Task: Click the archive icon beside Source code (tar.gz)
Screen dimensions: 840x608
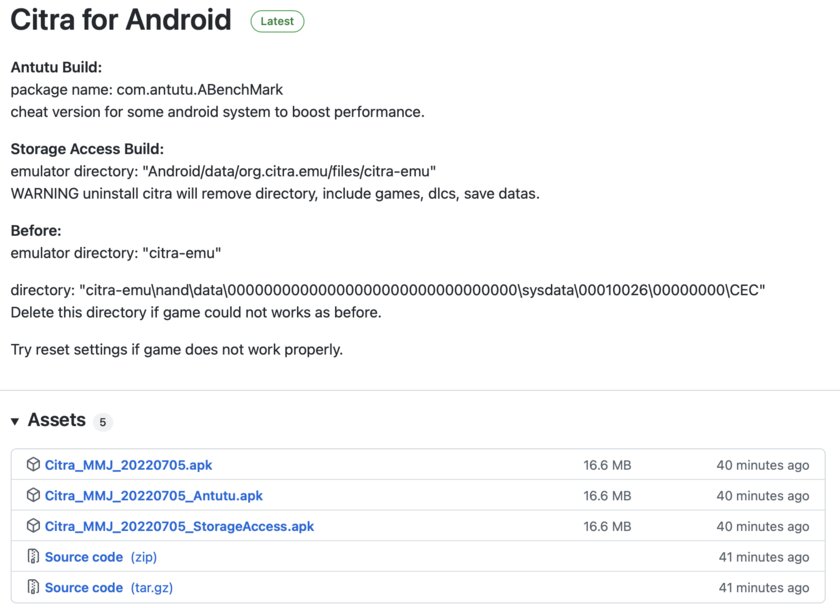Action: coord(33,587)
